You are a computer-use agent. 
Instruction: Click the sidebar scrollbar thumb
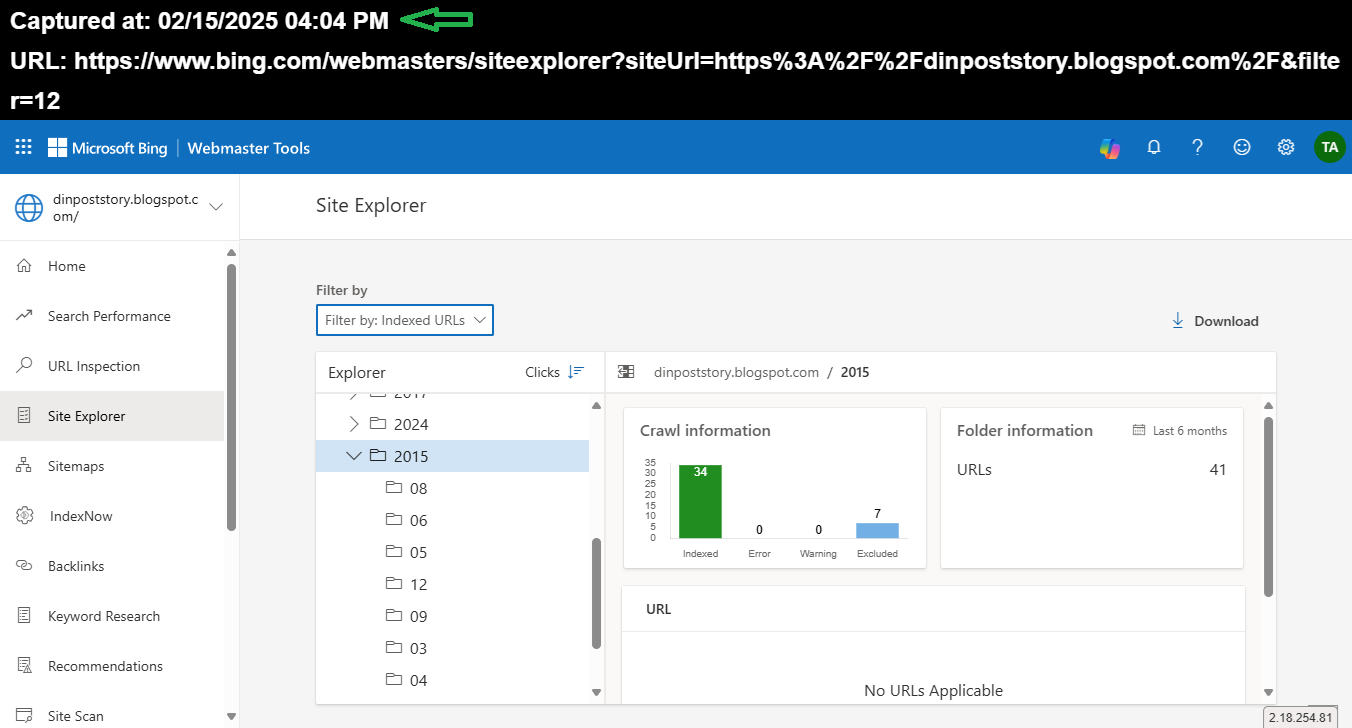point(232,396)
